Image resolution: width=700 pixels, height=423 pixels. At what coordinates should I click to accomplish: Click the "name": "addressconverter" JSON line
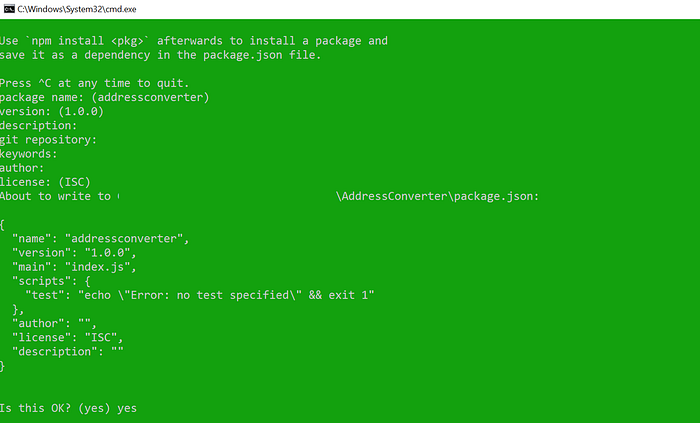[100, 239]
